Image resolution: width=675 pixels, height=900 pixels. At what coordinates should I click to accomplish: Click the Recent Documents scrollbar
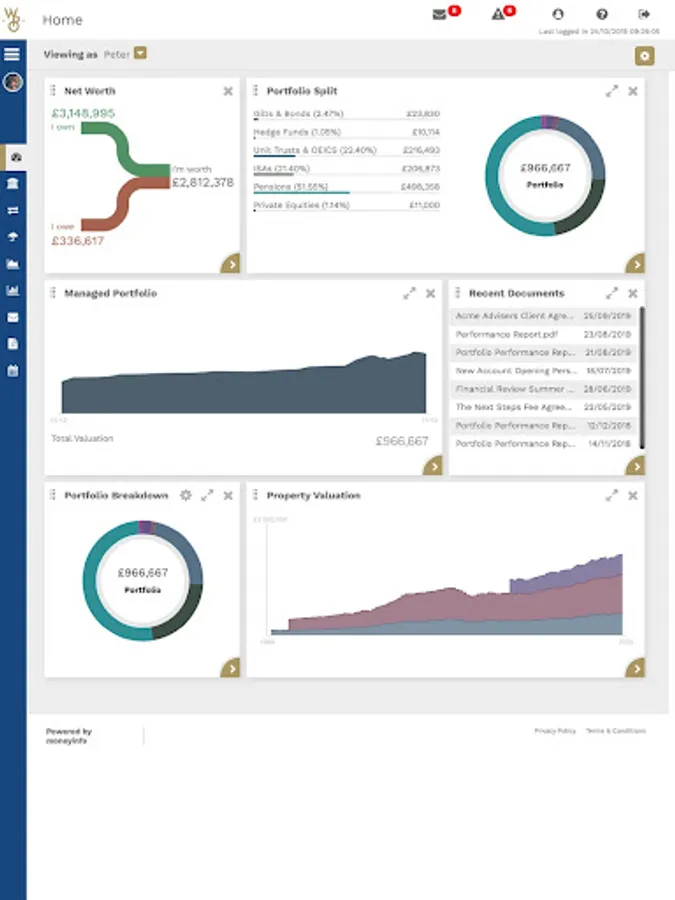pos(642,378)
